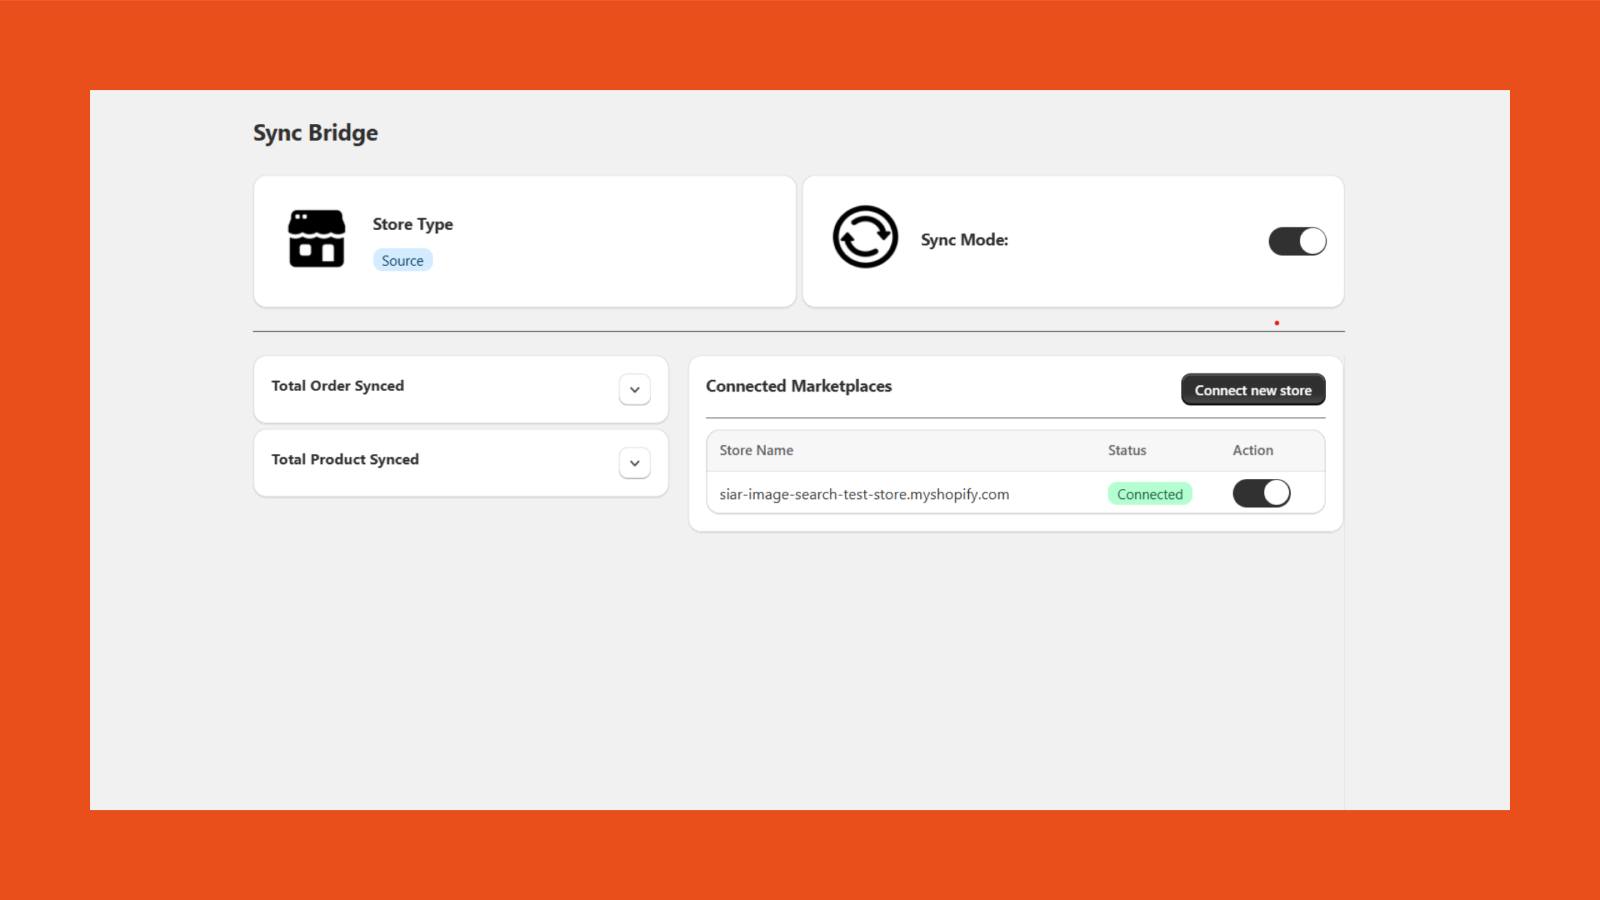
Task: Expand the Total Product Synced panel
Action: pos(635,463)
